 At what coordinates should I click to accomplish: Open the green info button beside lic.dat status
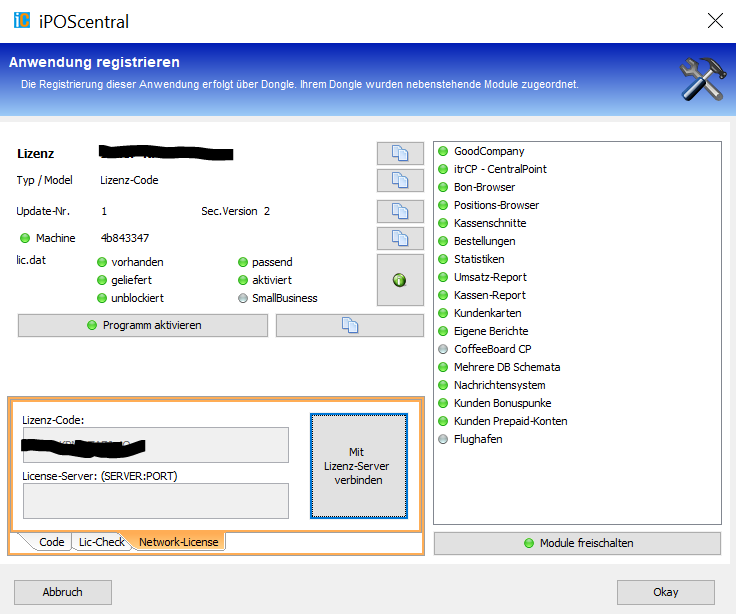click(x=400, y=280)
